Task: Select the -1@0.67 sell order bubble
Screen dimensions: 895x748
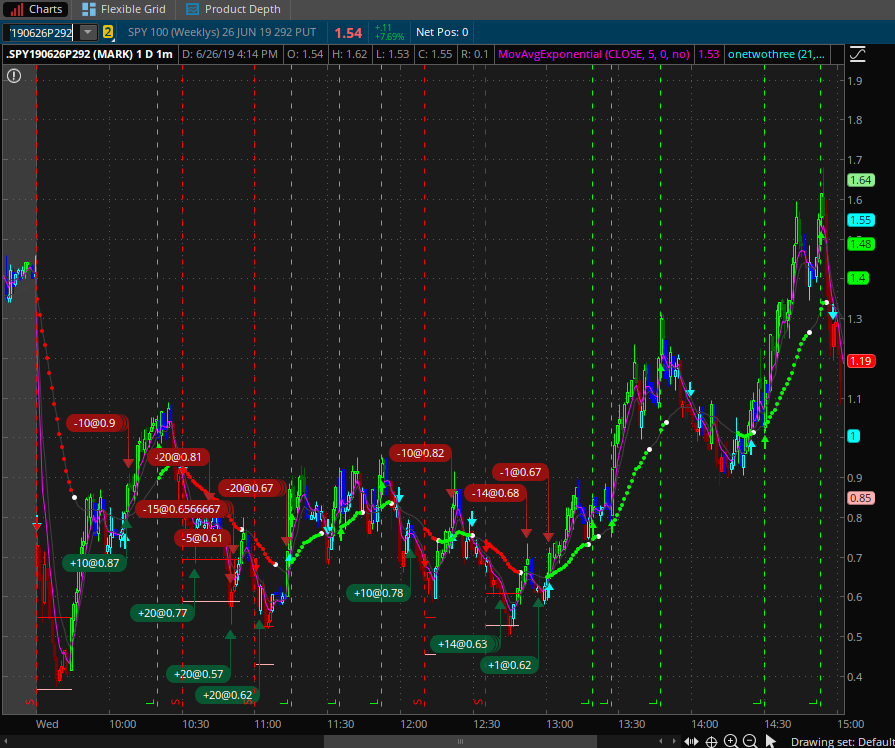Action: (x=520, y=472)
